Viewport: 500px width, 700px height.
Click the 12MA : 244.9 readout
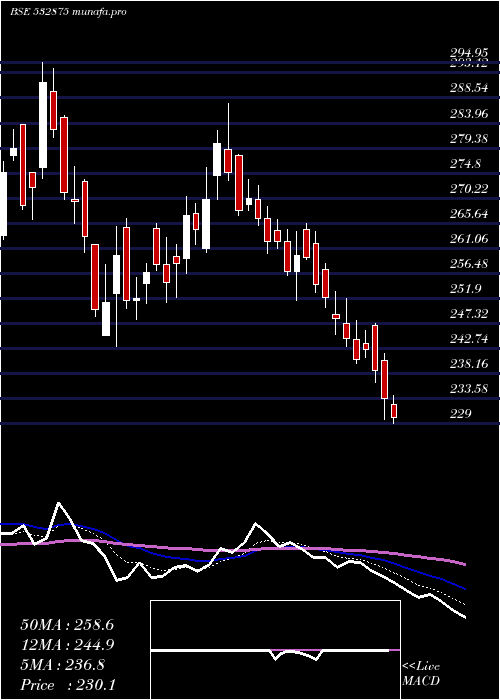pos(67,645)
